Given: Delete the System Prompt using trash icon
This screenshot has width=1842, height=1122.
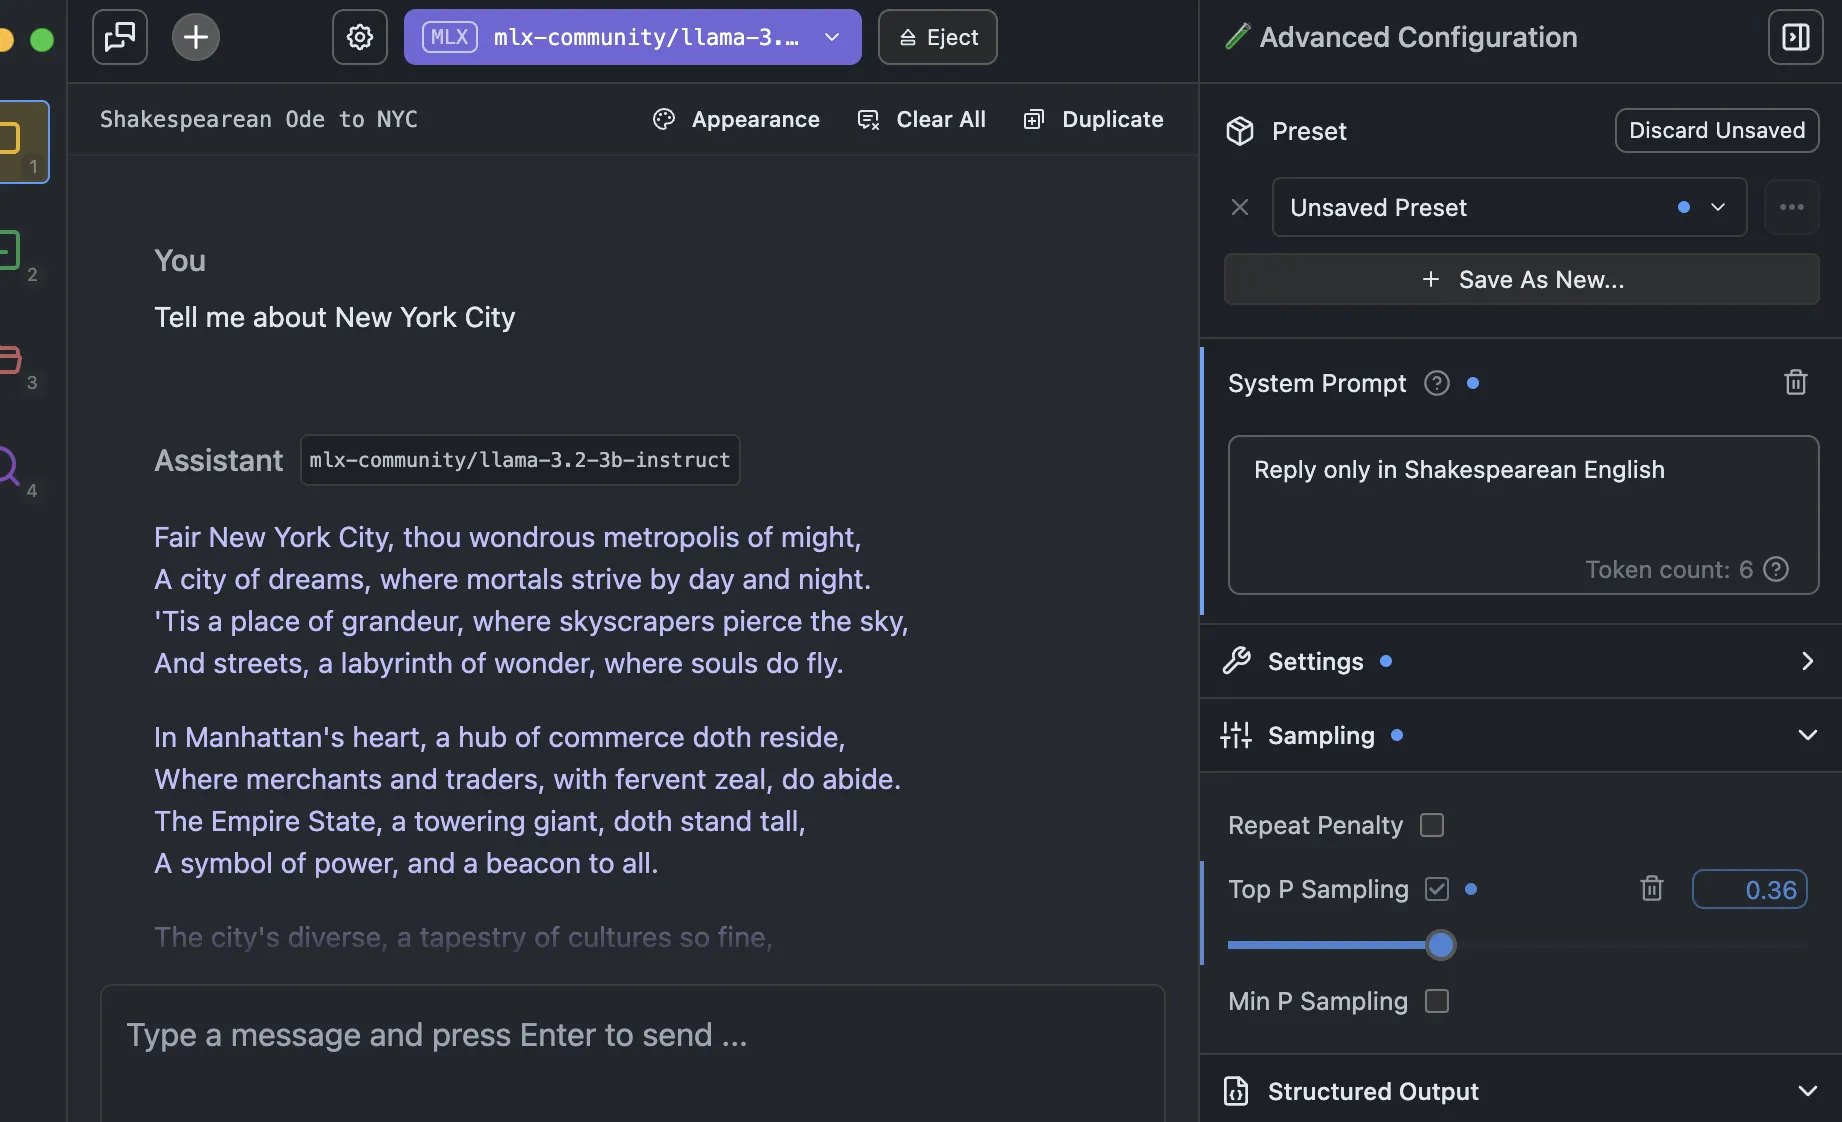Looking at the screenshot, I should pyautogui.click(x=1796, y=383).
